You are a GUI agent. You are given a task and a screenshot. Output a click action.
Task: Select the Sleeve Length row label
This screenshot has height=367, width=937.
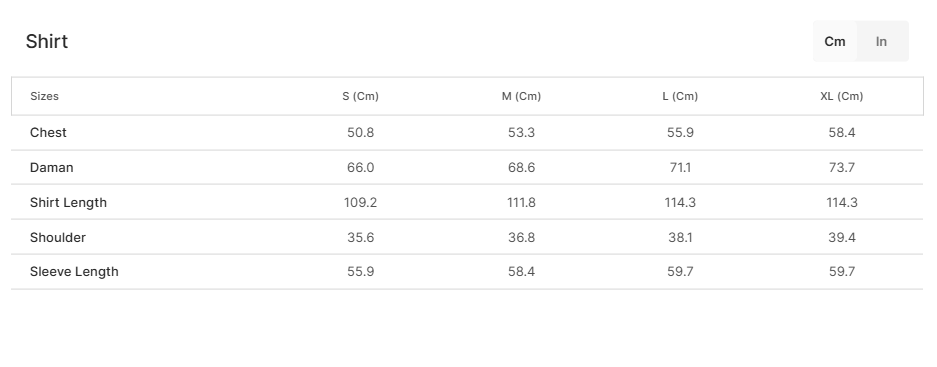tap(74, 272)
